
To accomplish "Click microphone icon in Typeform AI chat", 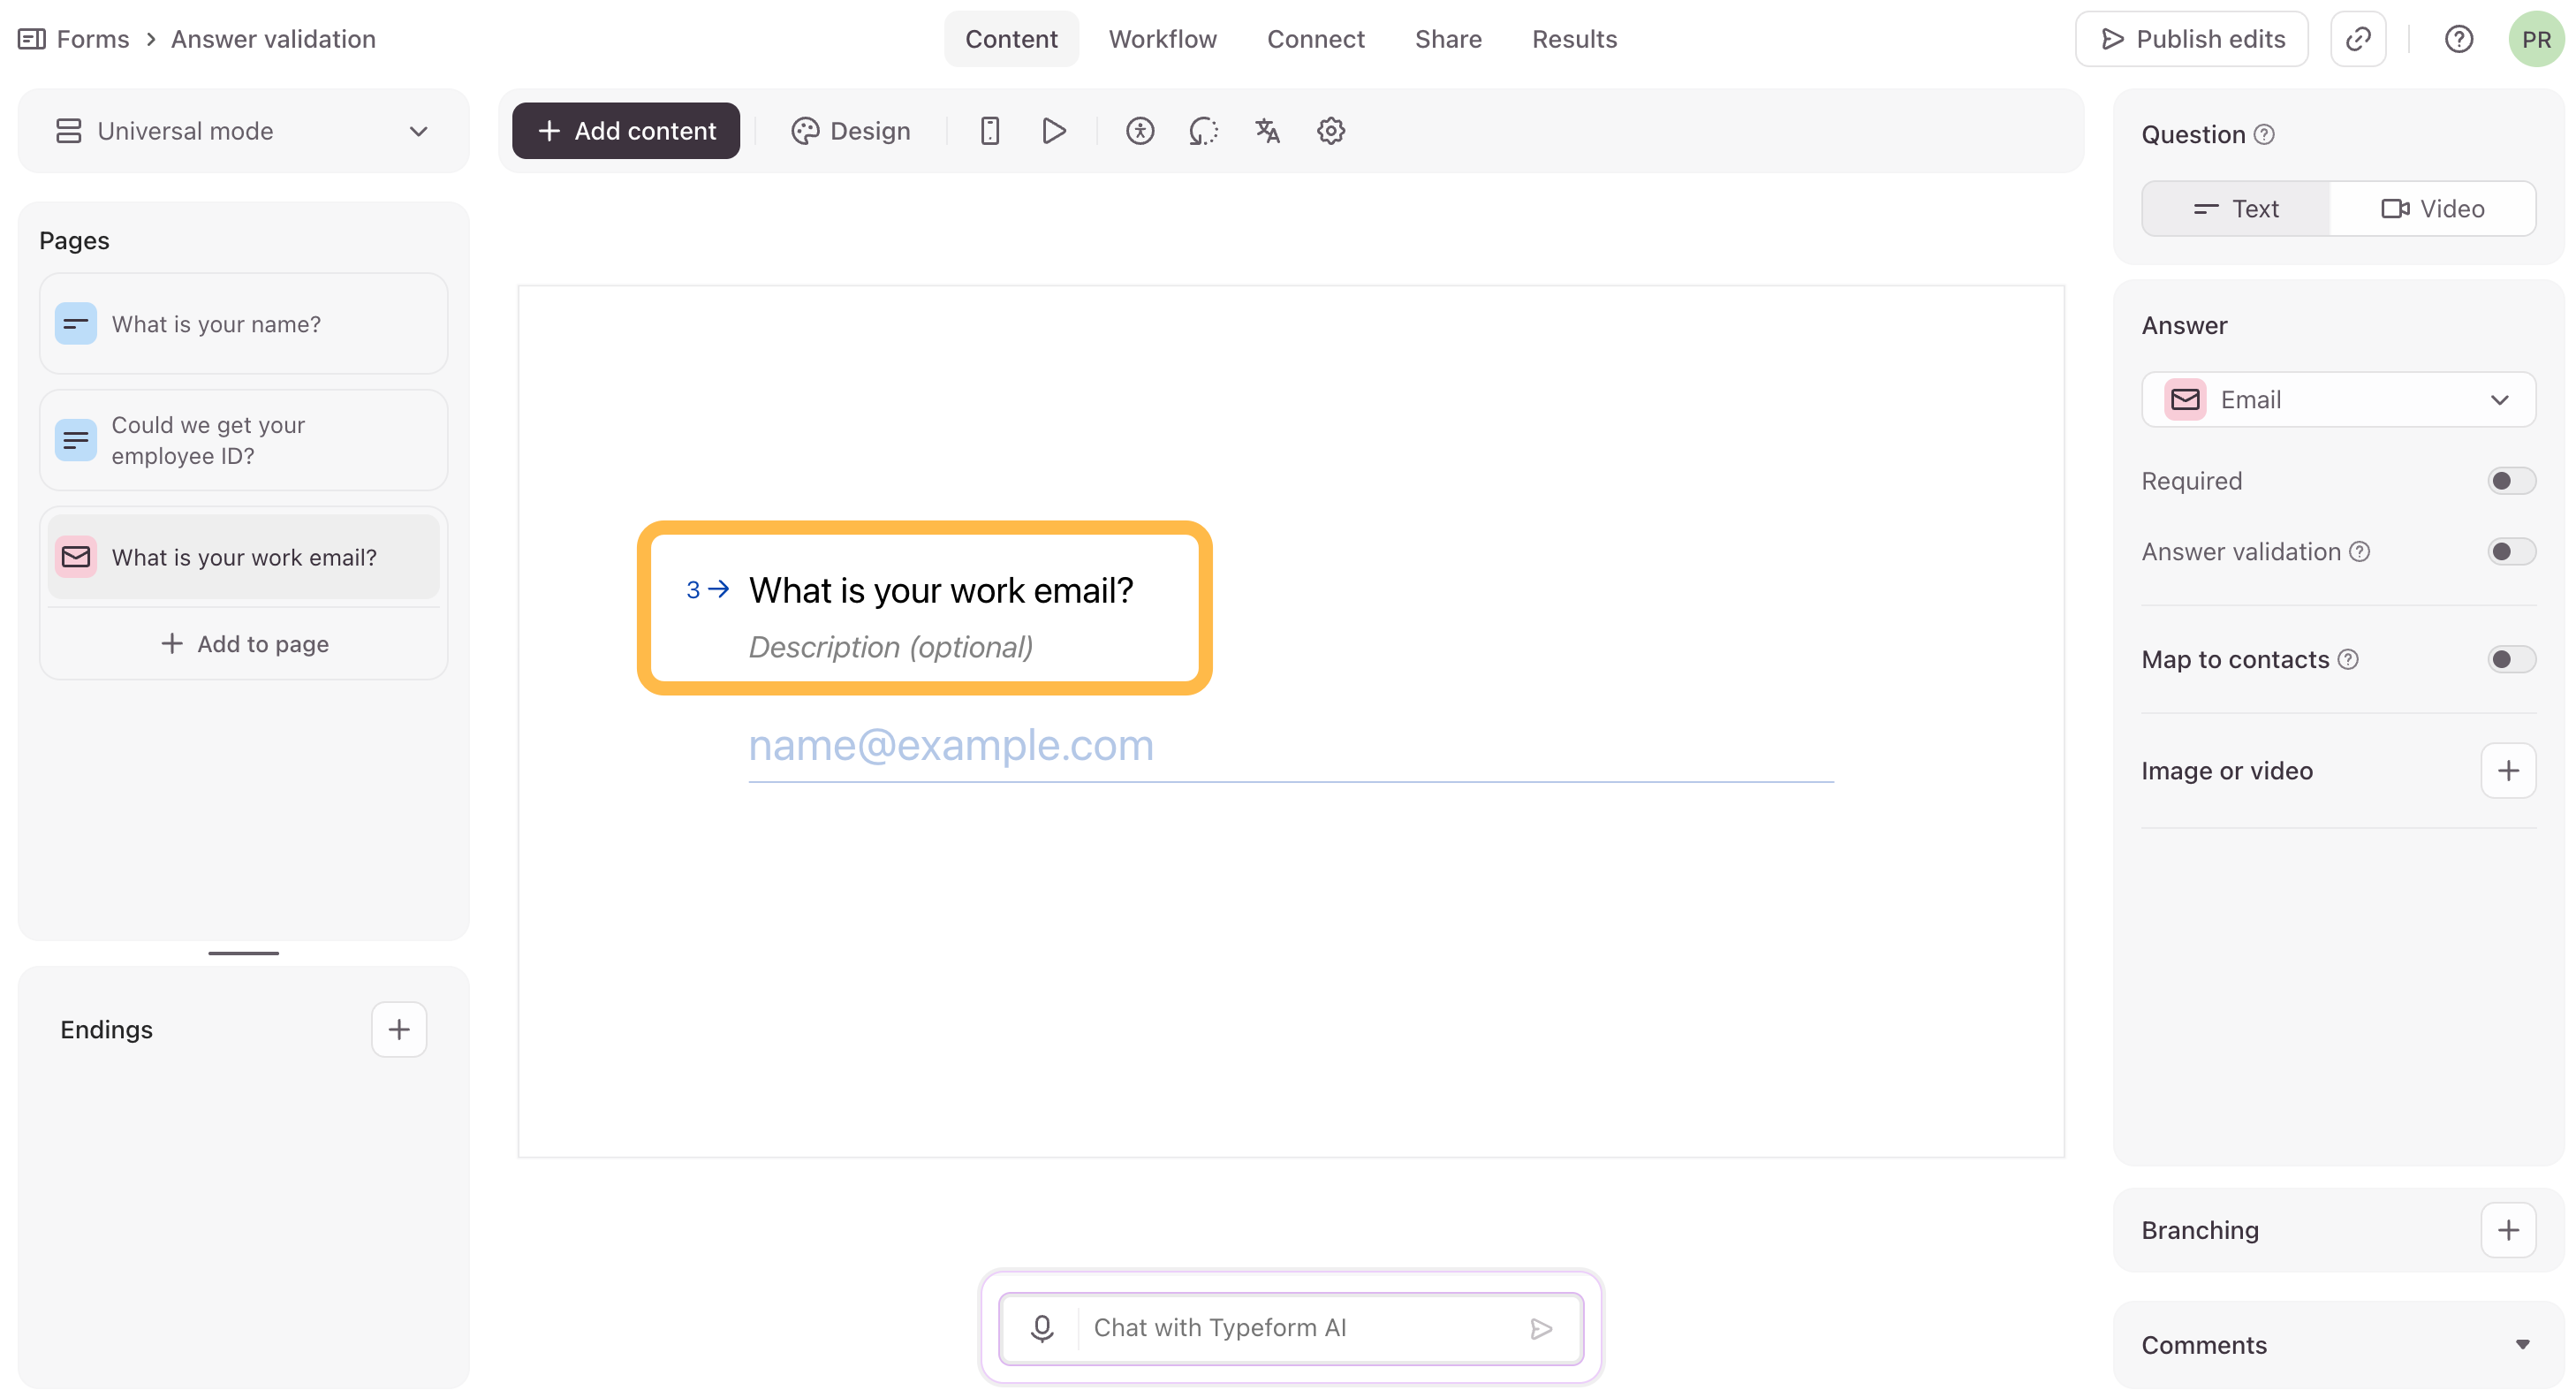I will pos(1042,1327).
